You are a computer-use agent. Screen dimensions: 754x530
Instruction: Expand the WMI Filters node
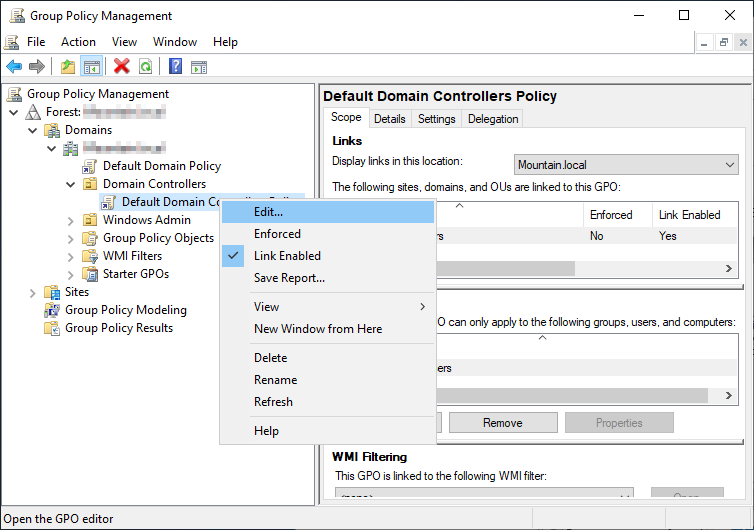tap(71, 257)
